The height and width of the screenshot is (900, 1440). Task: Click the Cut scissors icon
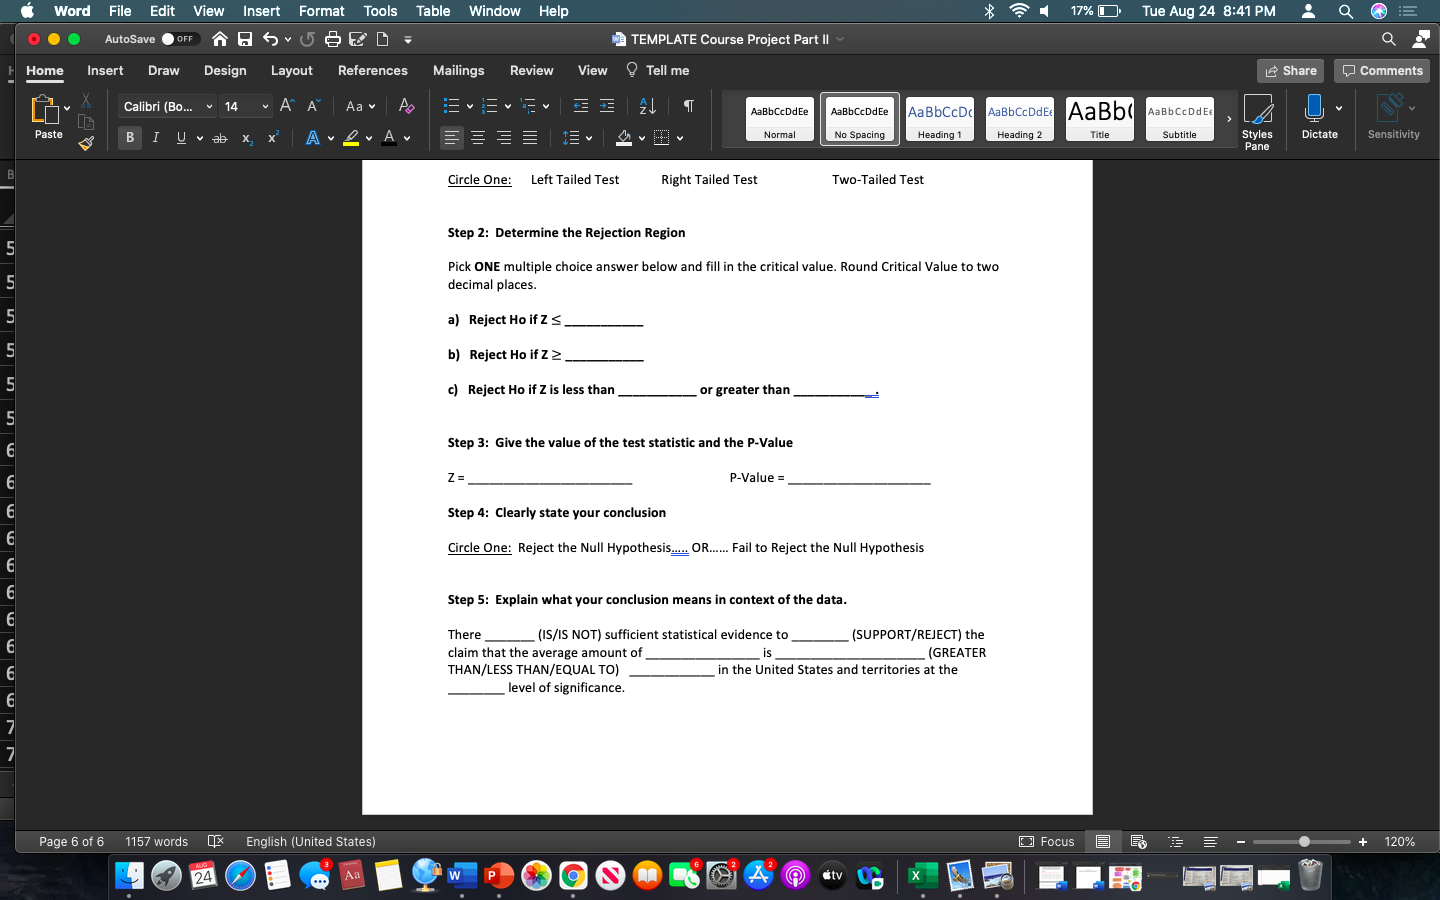(x=86, y=100)
